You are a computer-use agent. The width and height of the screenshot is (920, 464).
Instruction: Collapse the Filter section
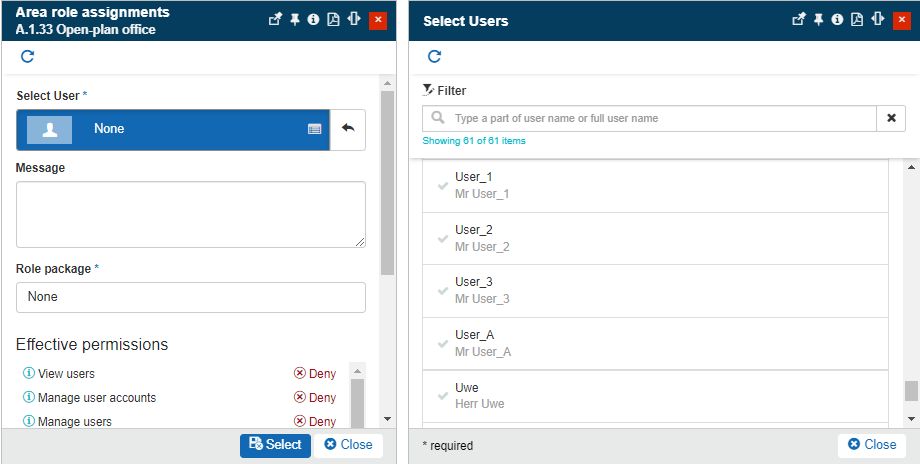[445, 90]
